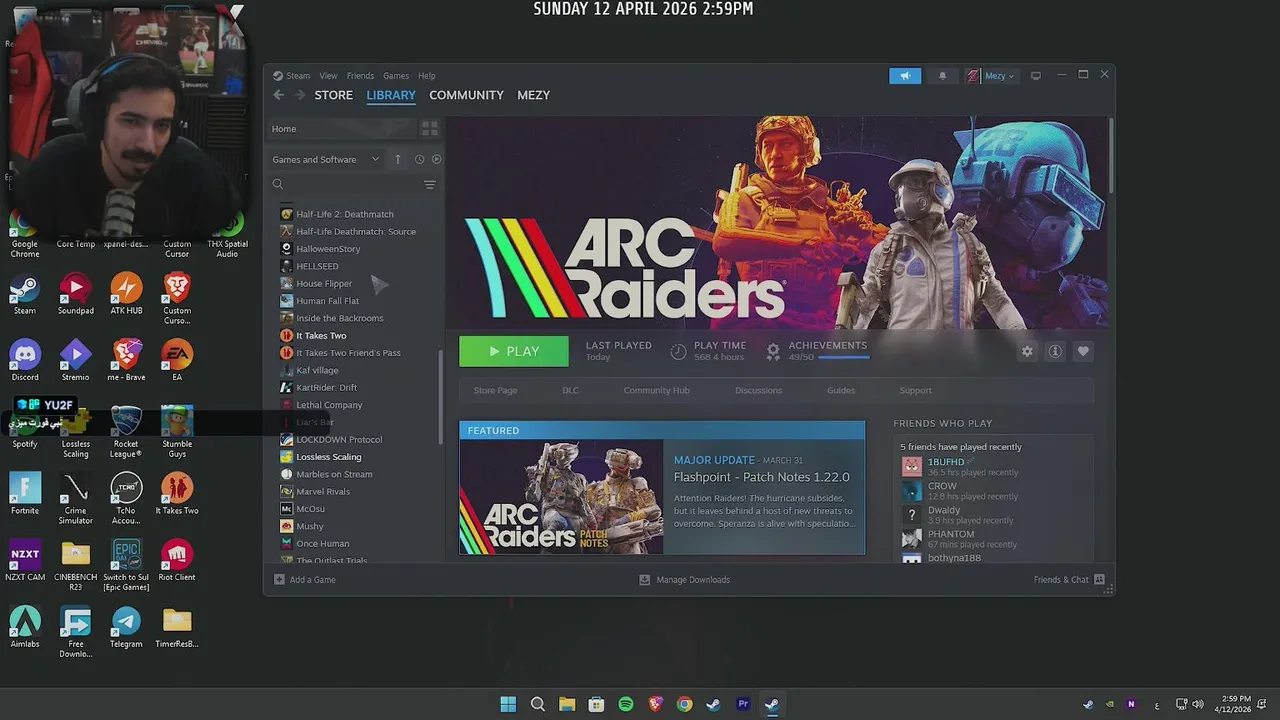Open Windows Start button on taskbar
Image resolution: width=1280 pixels, height=720 pixels.
click(508, 704)
